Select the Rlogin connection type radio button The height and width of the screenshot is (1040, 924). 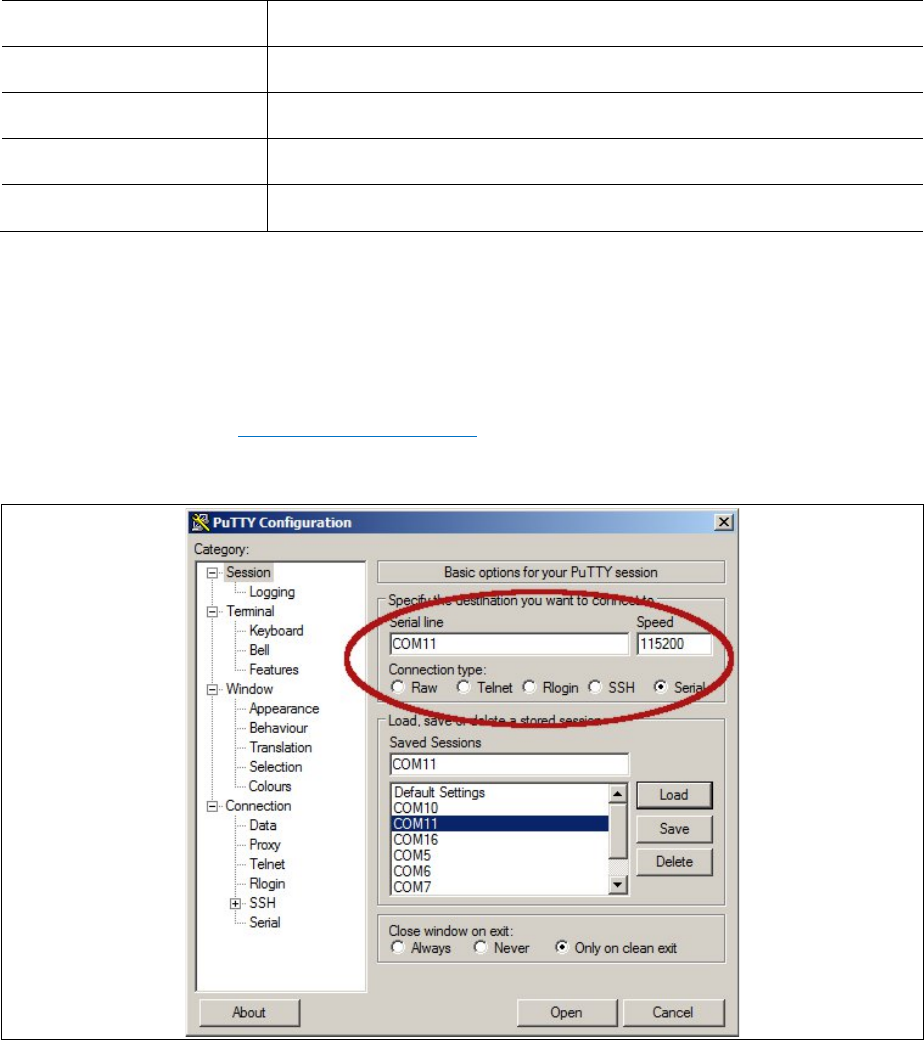pyautogui.click(x=529, y=687)
